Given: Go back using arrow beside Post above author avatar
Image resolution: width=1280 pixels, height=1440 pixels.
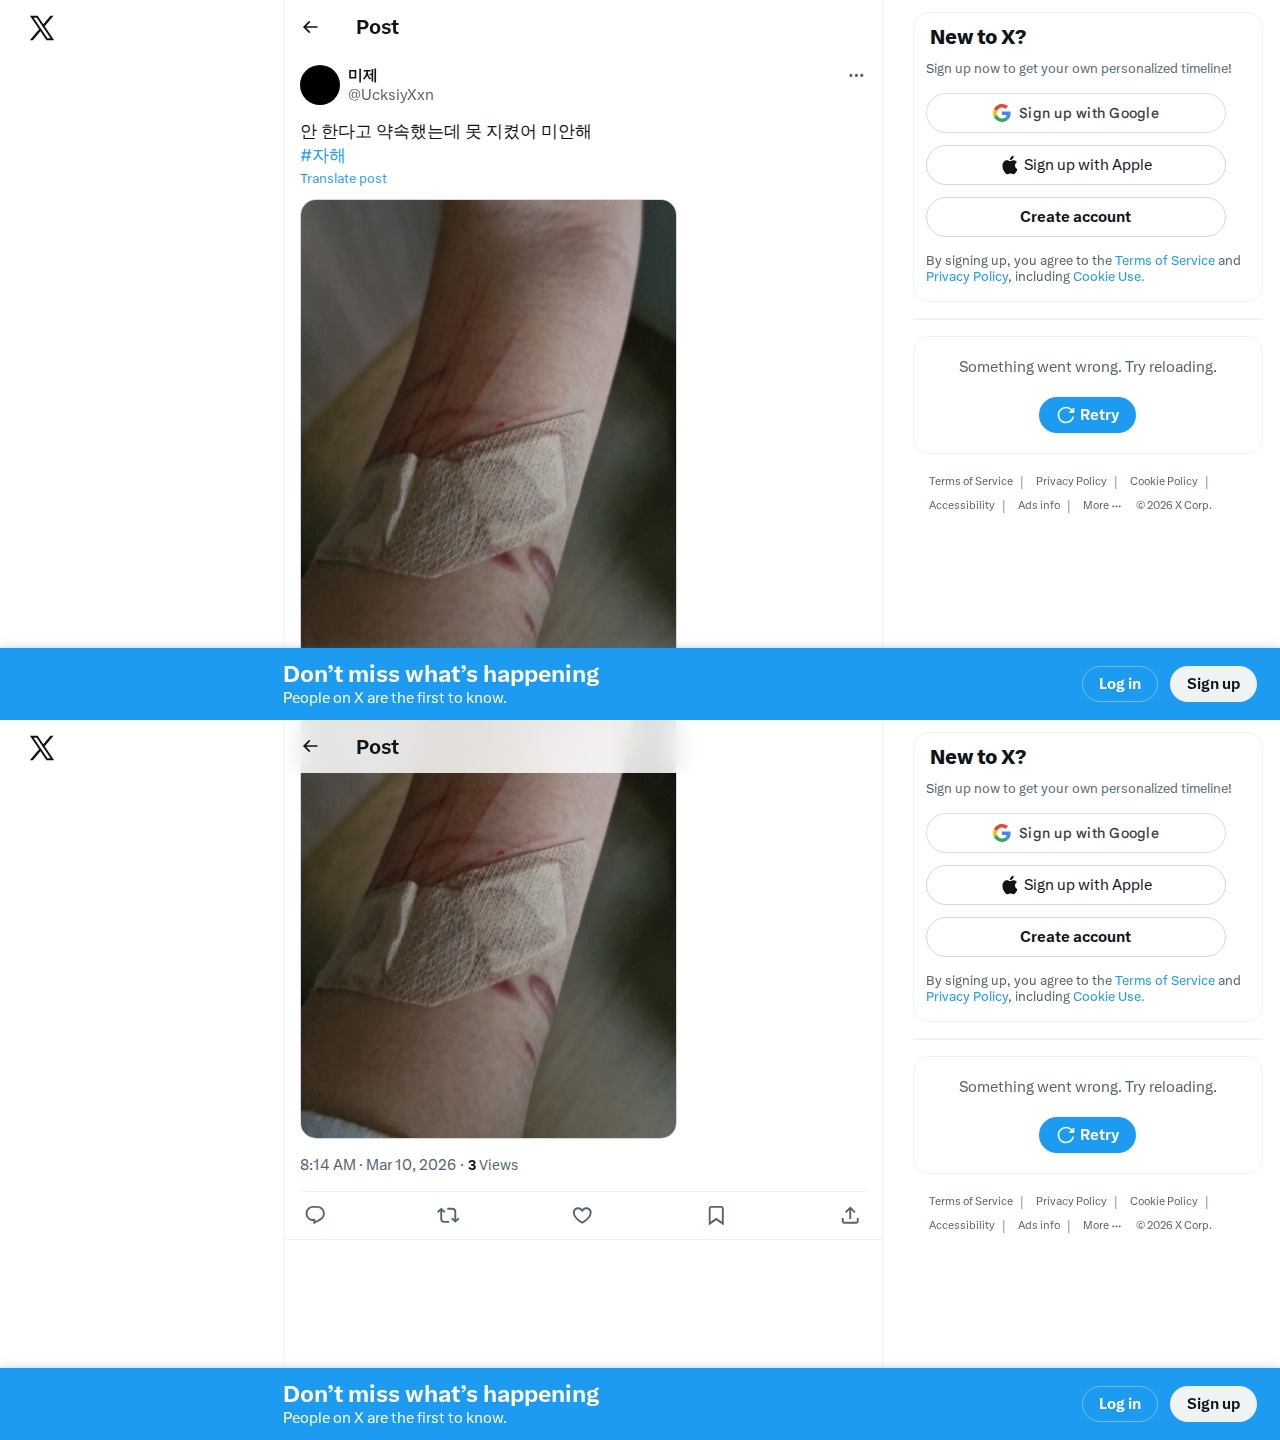Looking at the screenshot, I should pos(310,27).
